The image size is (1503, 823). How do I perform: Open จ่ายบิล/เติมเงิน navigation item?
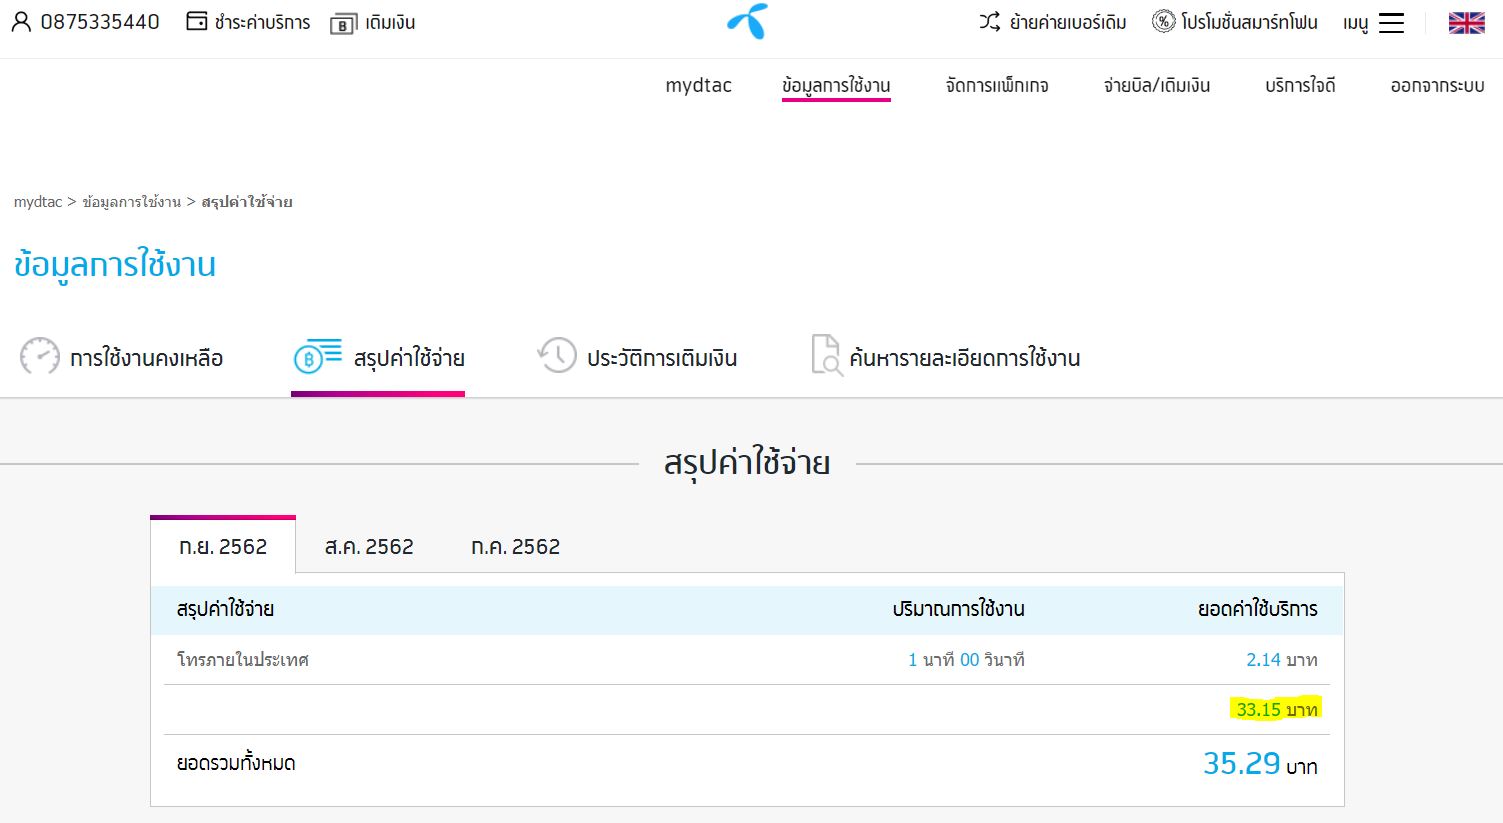pos(1157,85)
